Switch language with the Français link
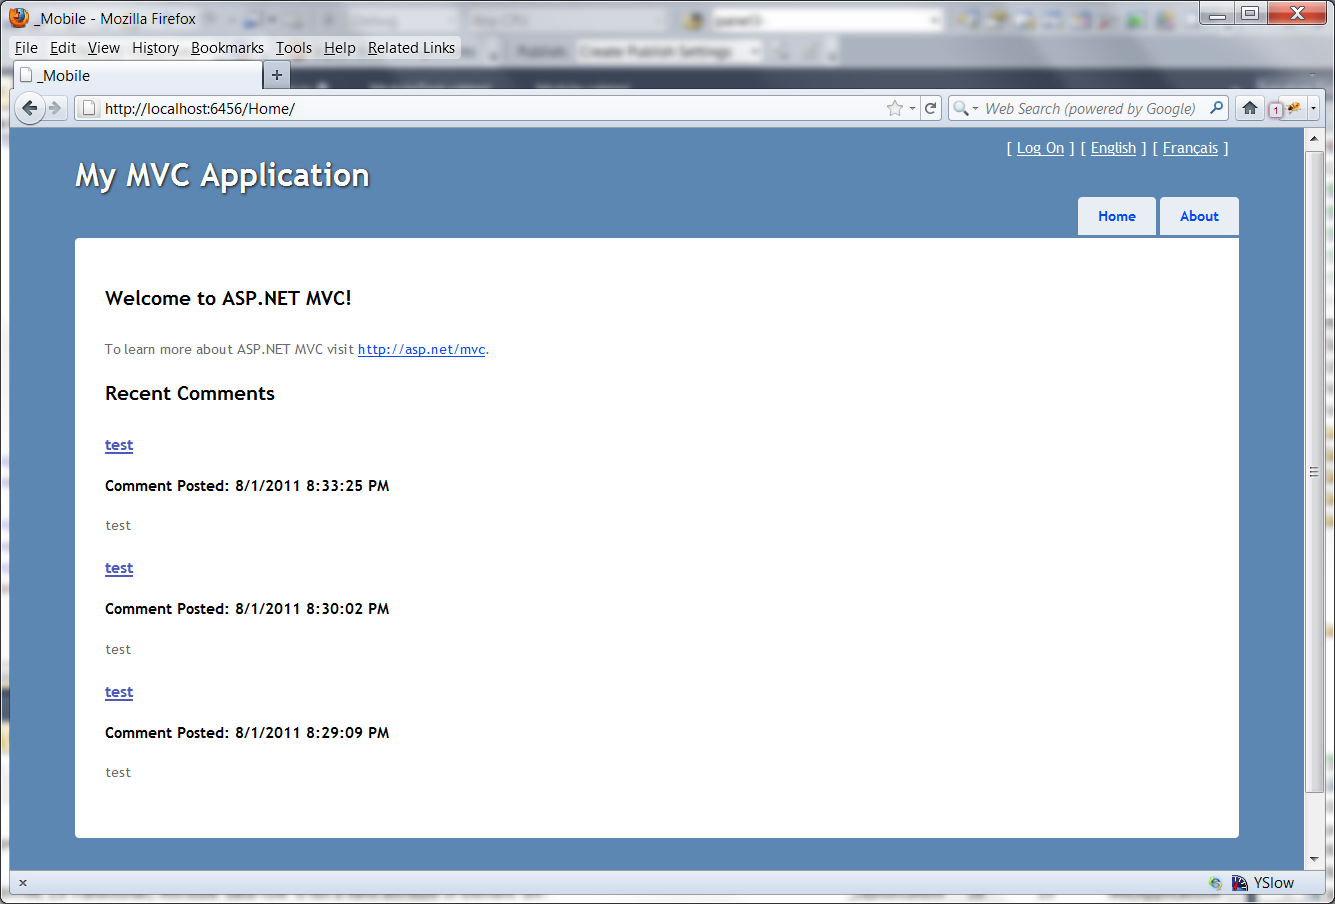The width and height of the screenshot is (1335, 904). 1190,148
